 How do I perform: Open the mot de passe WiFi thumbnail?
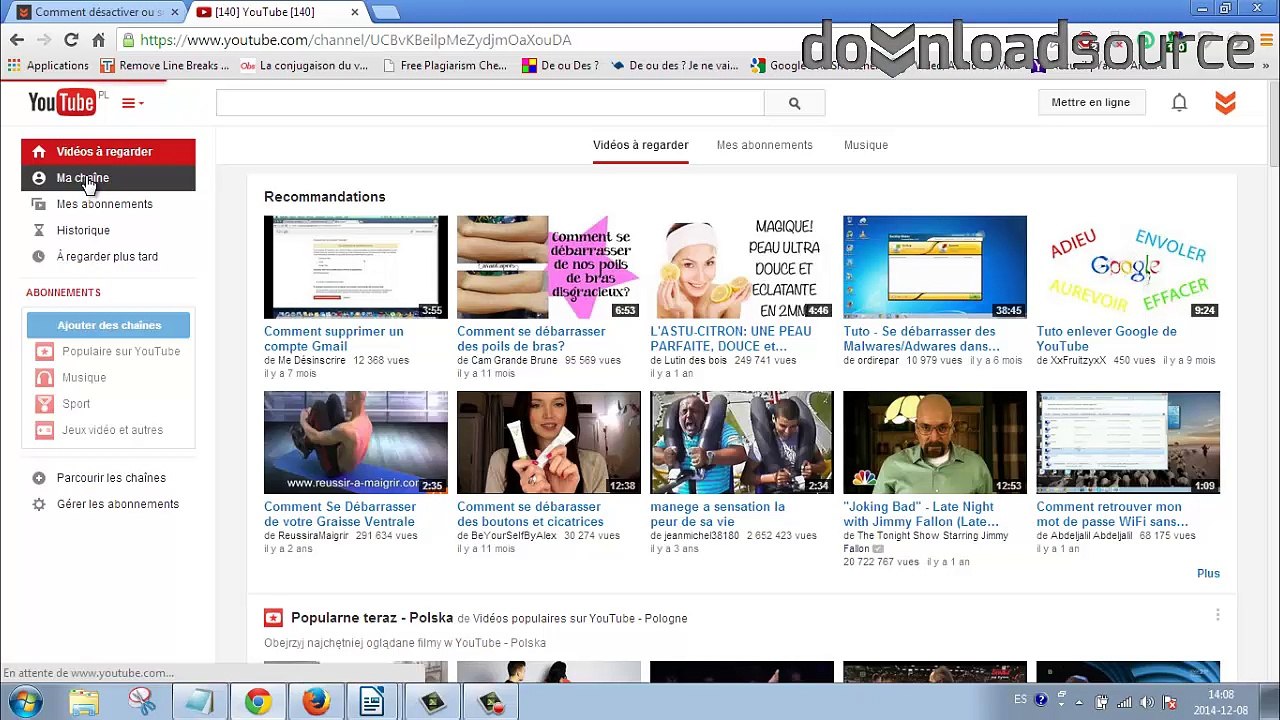(1128, 442)
